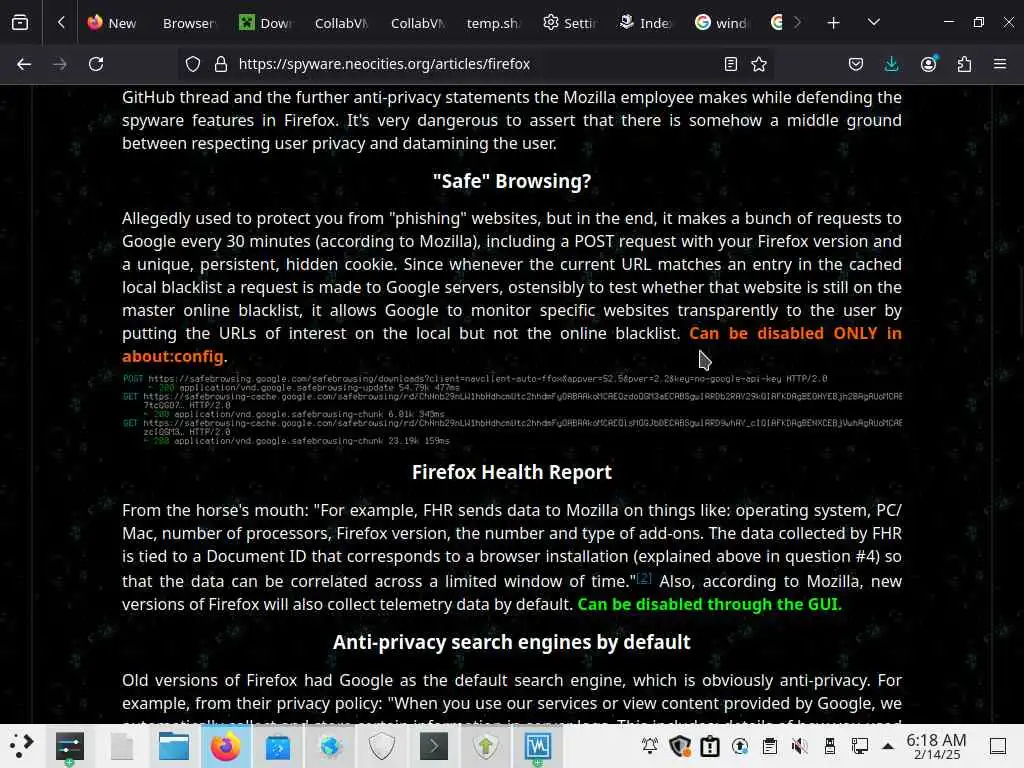The image size is (1024, 768).
Task: Open the Dolphin file manager in taskbar
Action: click(x=174, y=746)
